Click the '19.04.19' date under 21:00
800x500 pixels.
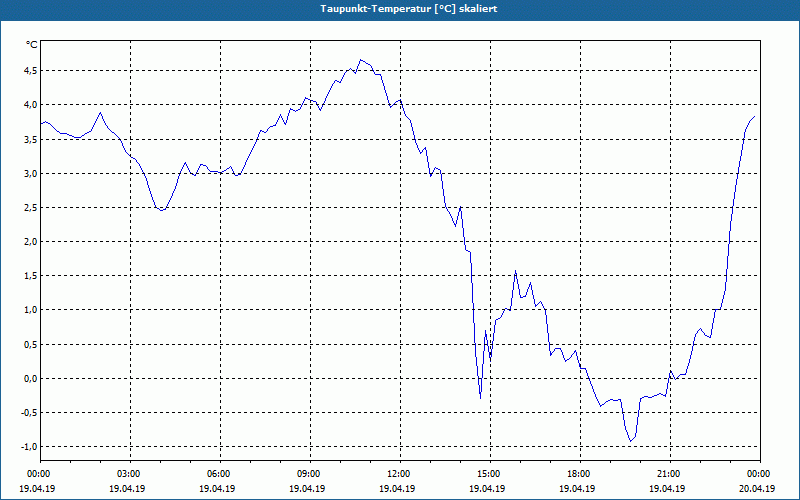tap(667, 488)
